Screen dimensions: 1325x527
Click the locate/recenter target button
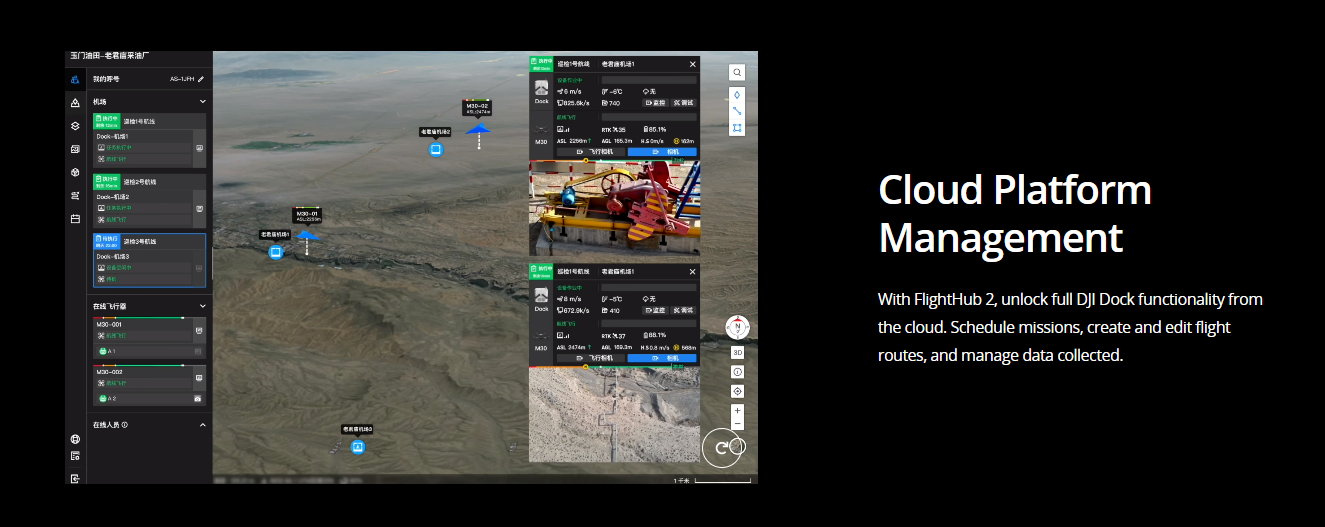coord(737,391)
